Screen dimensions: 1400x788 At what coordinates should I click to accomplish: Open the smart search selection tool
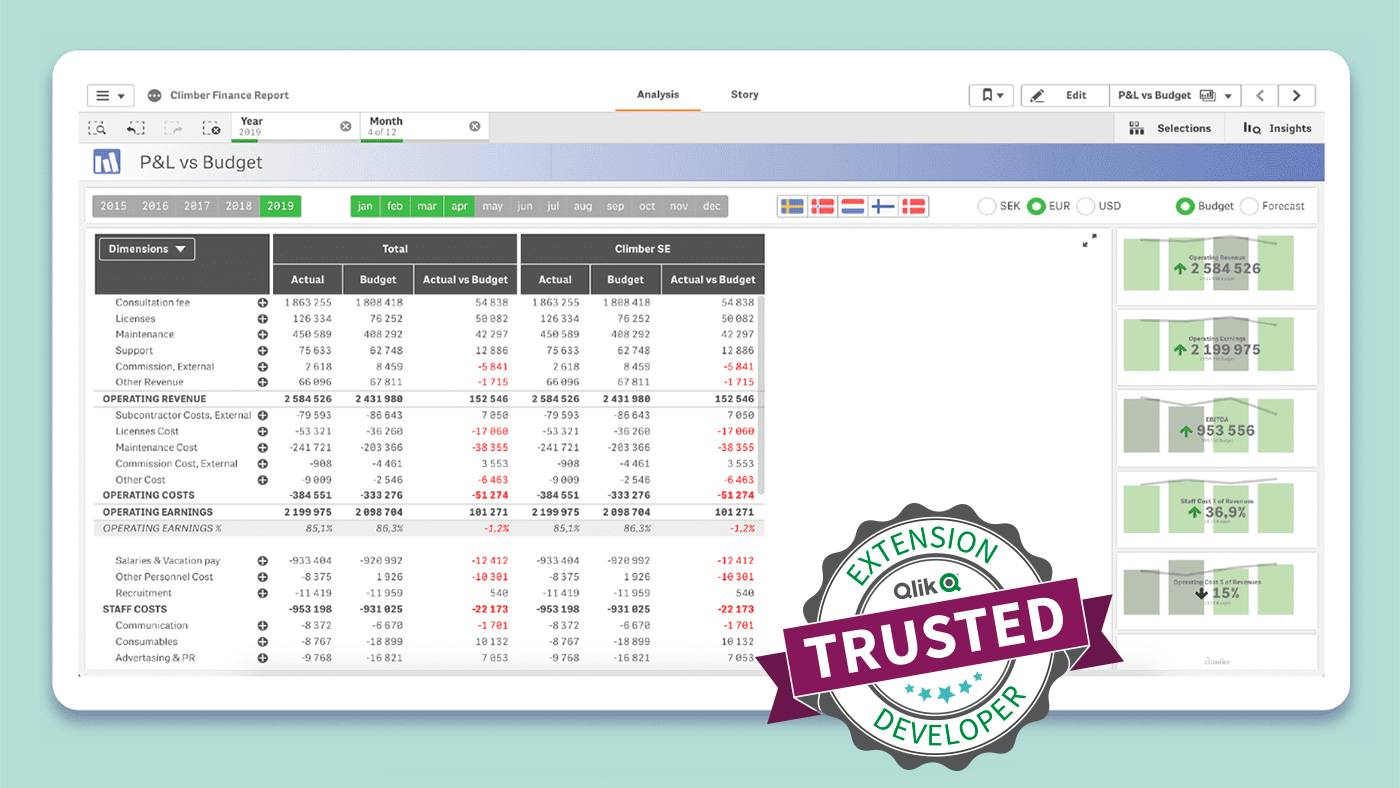[97, 128]
